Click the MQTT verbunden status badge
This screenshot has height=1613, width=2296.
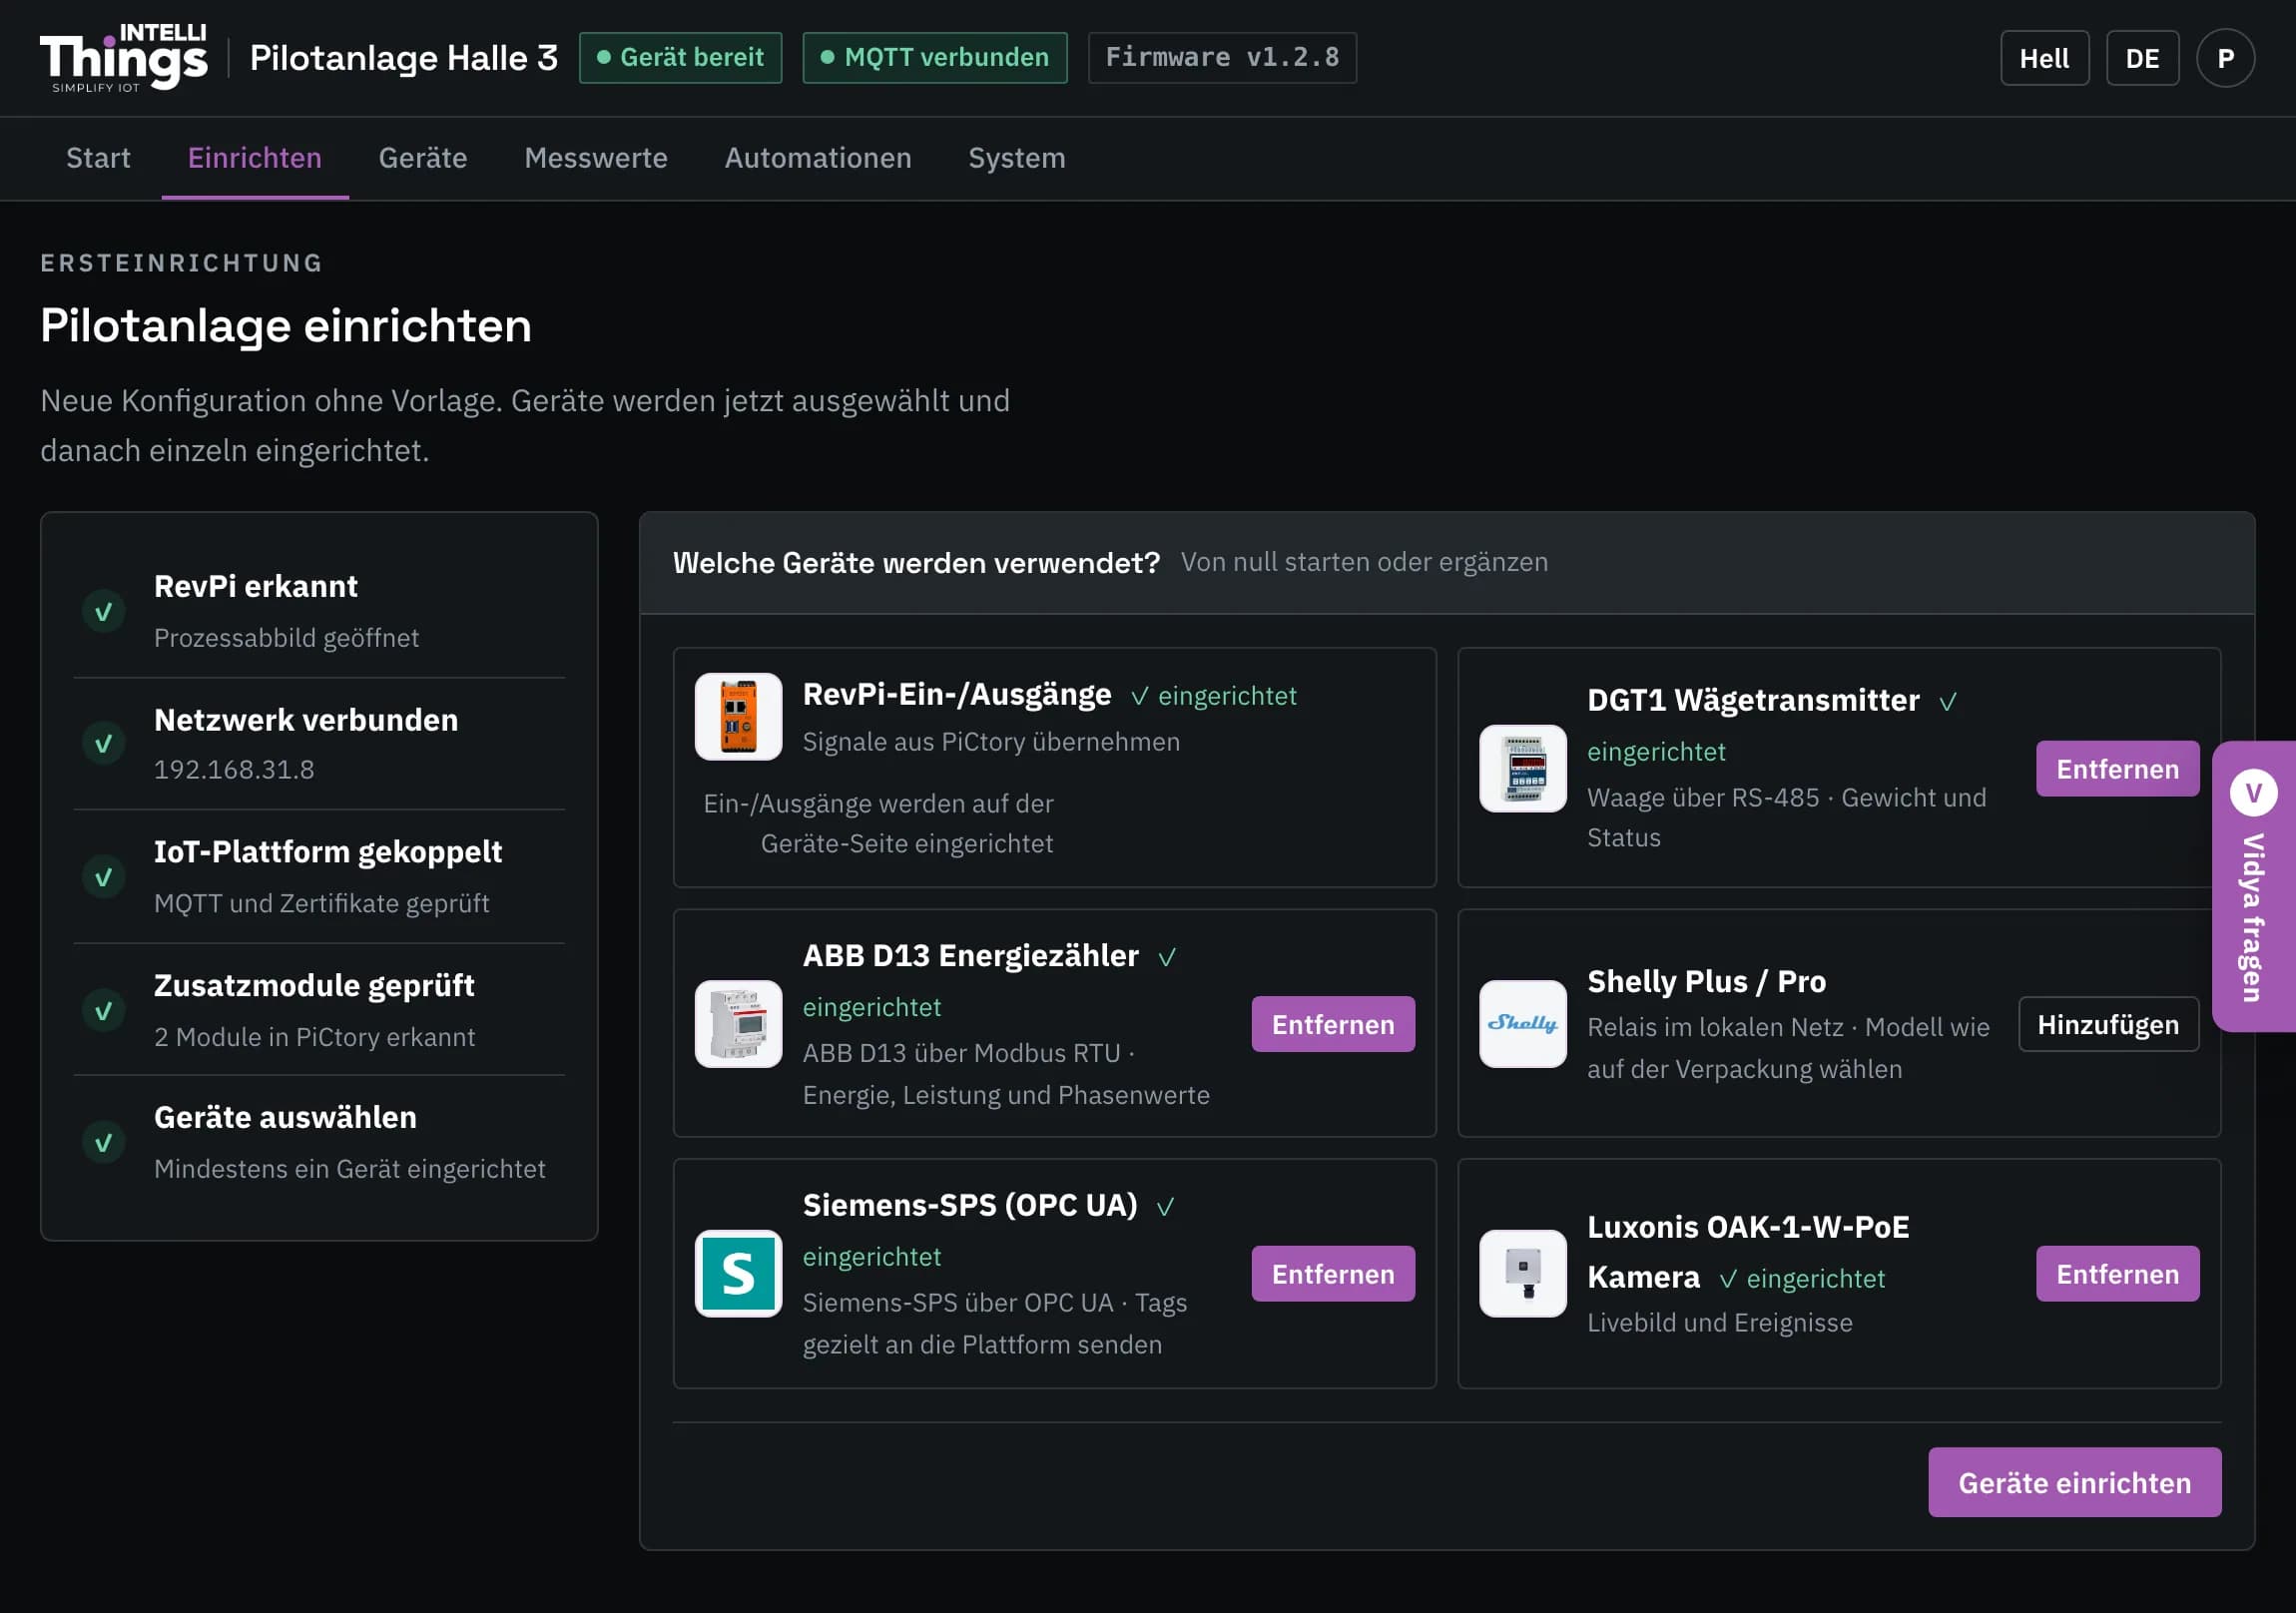(935, 58)
